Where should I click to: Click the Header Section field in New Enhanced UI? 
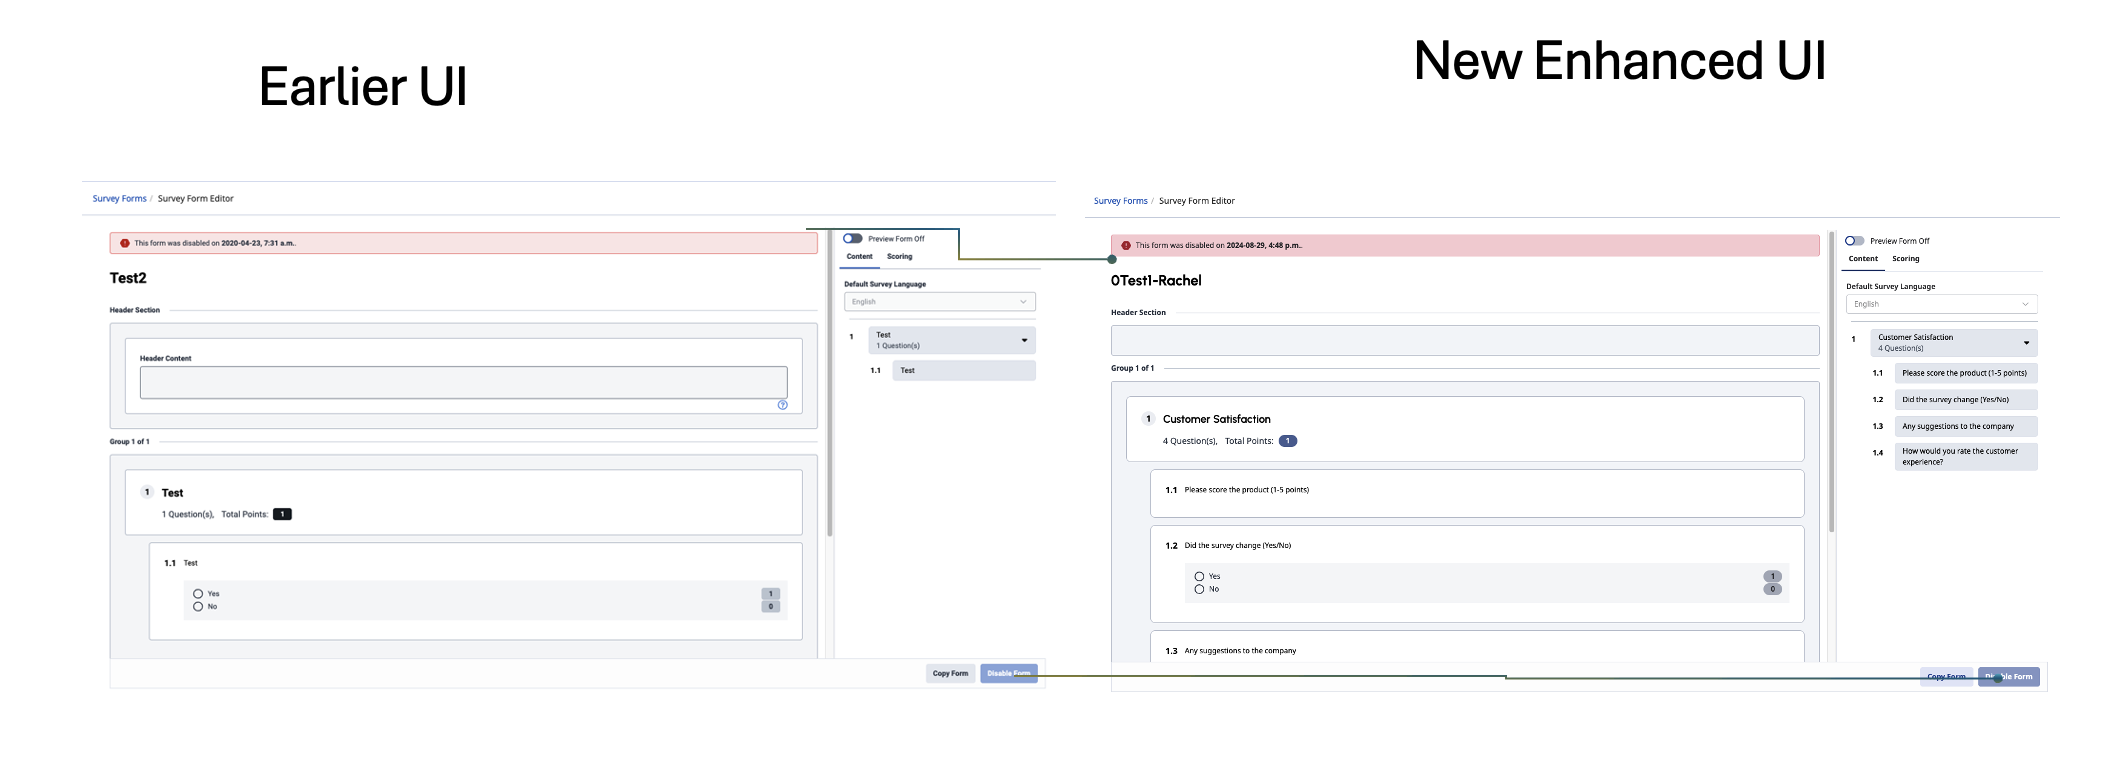(1465, 340)
